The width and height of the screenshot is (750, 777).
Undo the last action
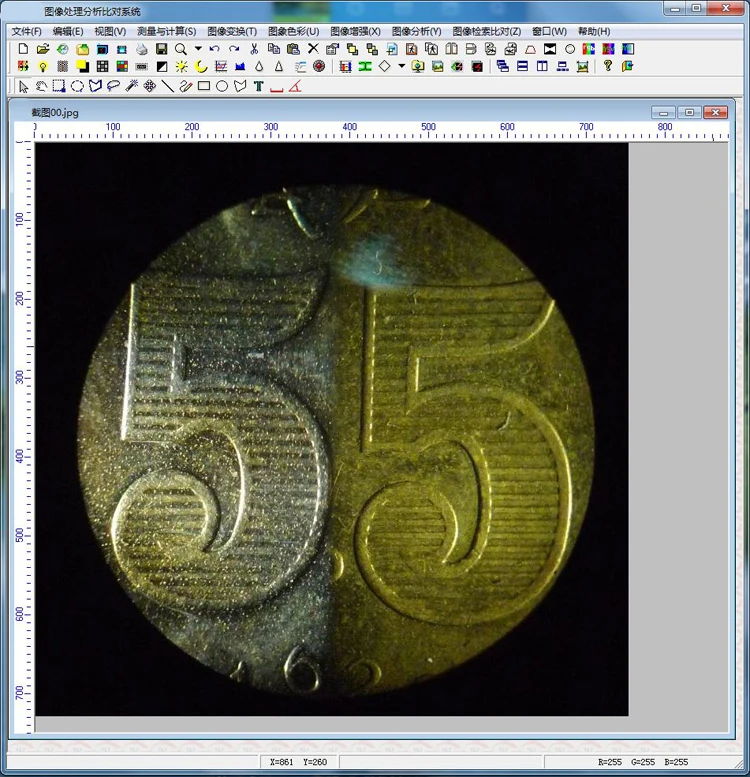(214, 49)
